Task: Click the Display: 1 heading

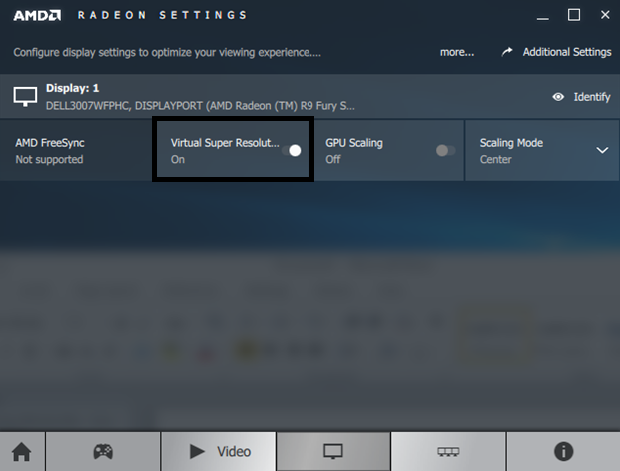Action: click(72, 88)
